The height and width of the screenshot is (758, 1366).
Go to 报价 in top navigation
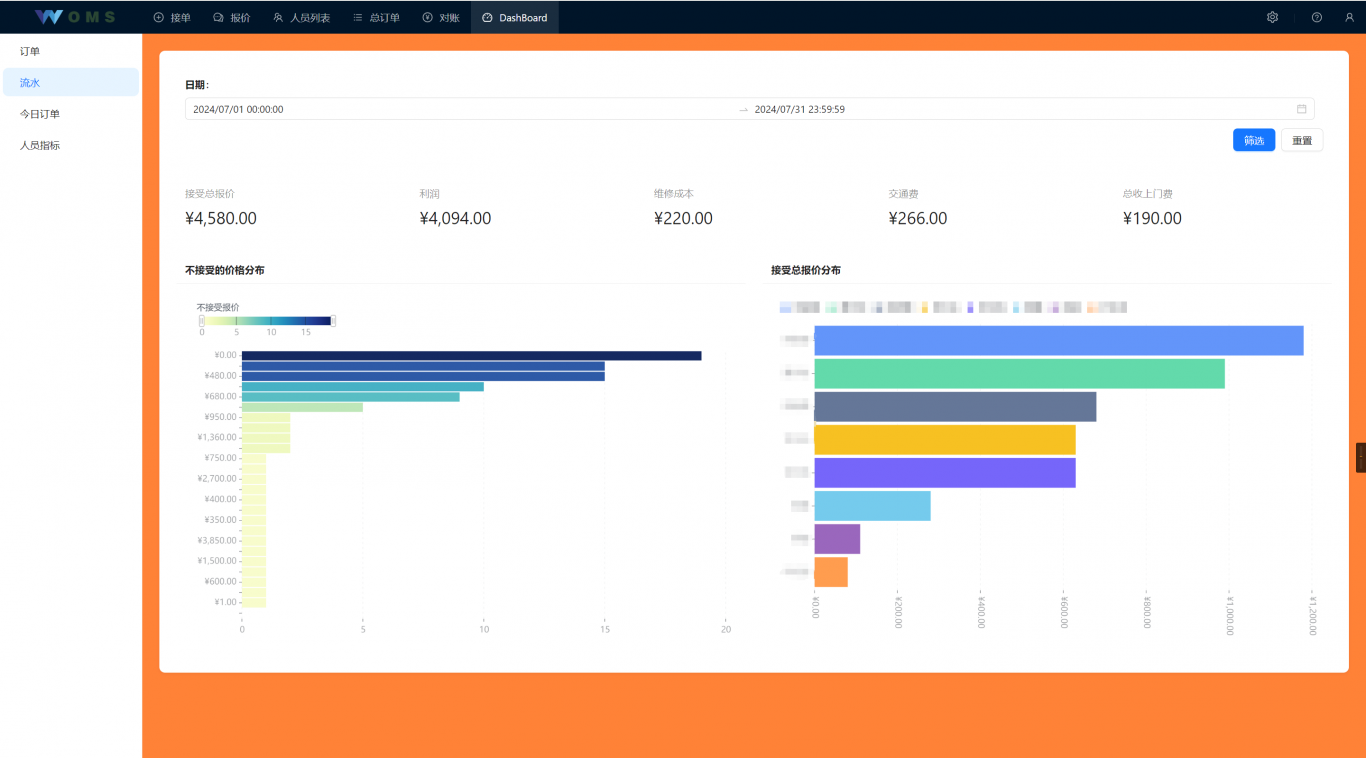point(232,17)
